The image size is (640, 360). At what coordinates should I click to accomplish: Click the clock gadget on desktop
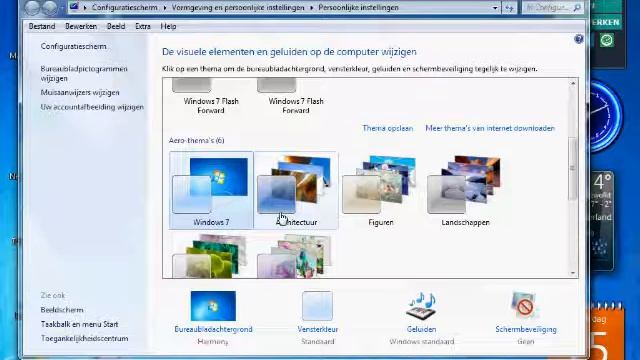606,116
